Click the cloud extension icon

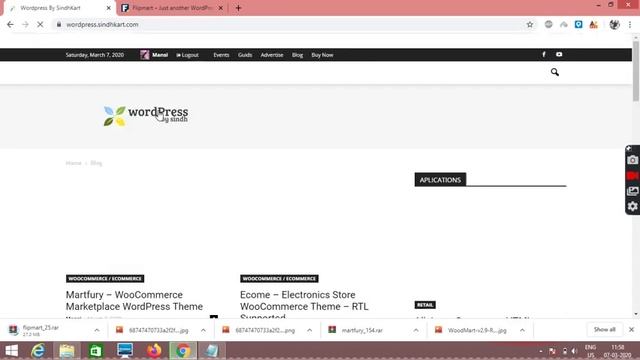pyautogui.click(x=564, y=25)
